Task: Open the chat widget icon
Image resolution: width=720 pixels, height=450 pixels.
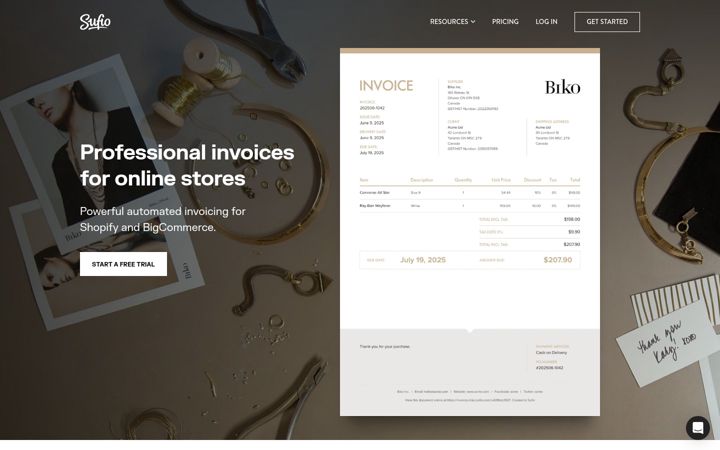Action: 698,428
